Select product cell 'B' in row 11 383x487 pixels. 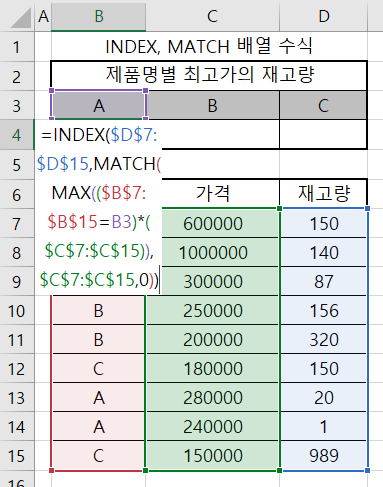tap(98, 339)
